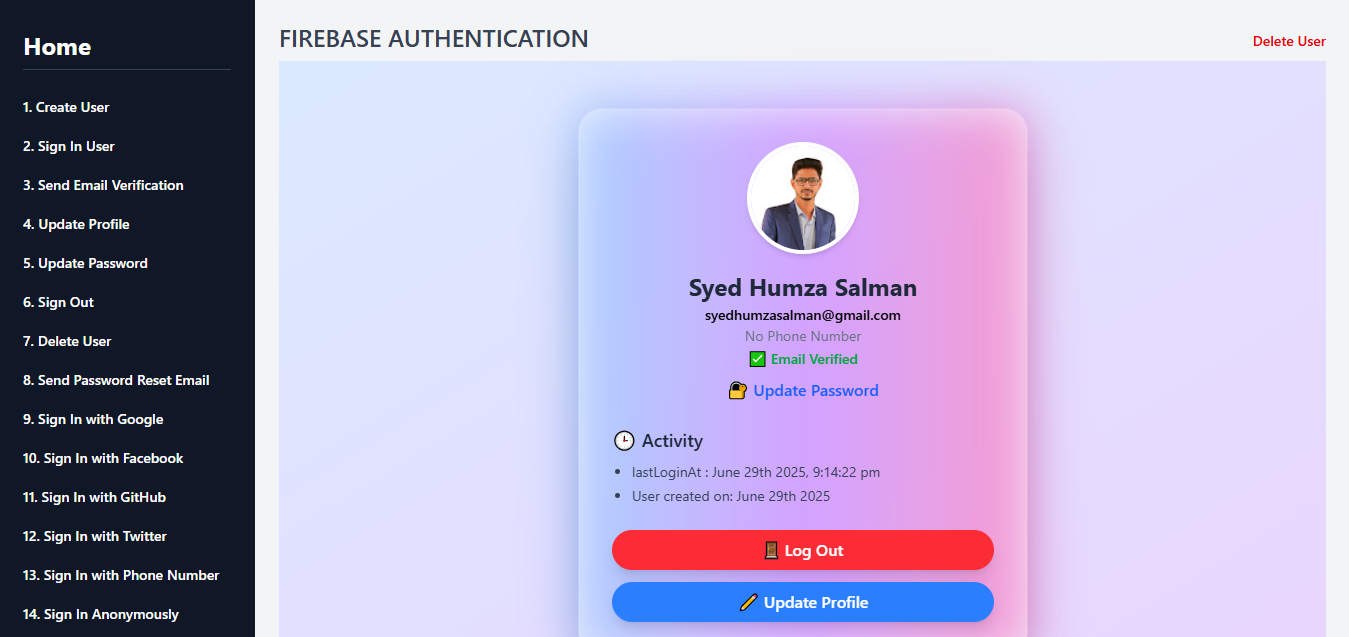The height and width of the screenshot is (637, 1349).
Task: Click the phone icon inside the Log Out button
Action: pos(770,550)
